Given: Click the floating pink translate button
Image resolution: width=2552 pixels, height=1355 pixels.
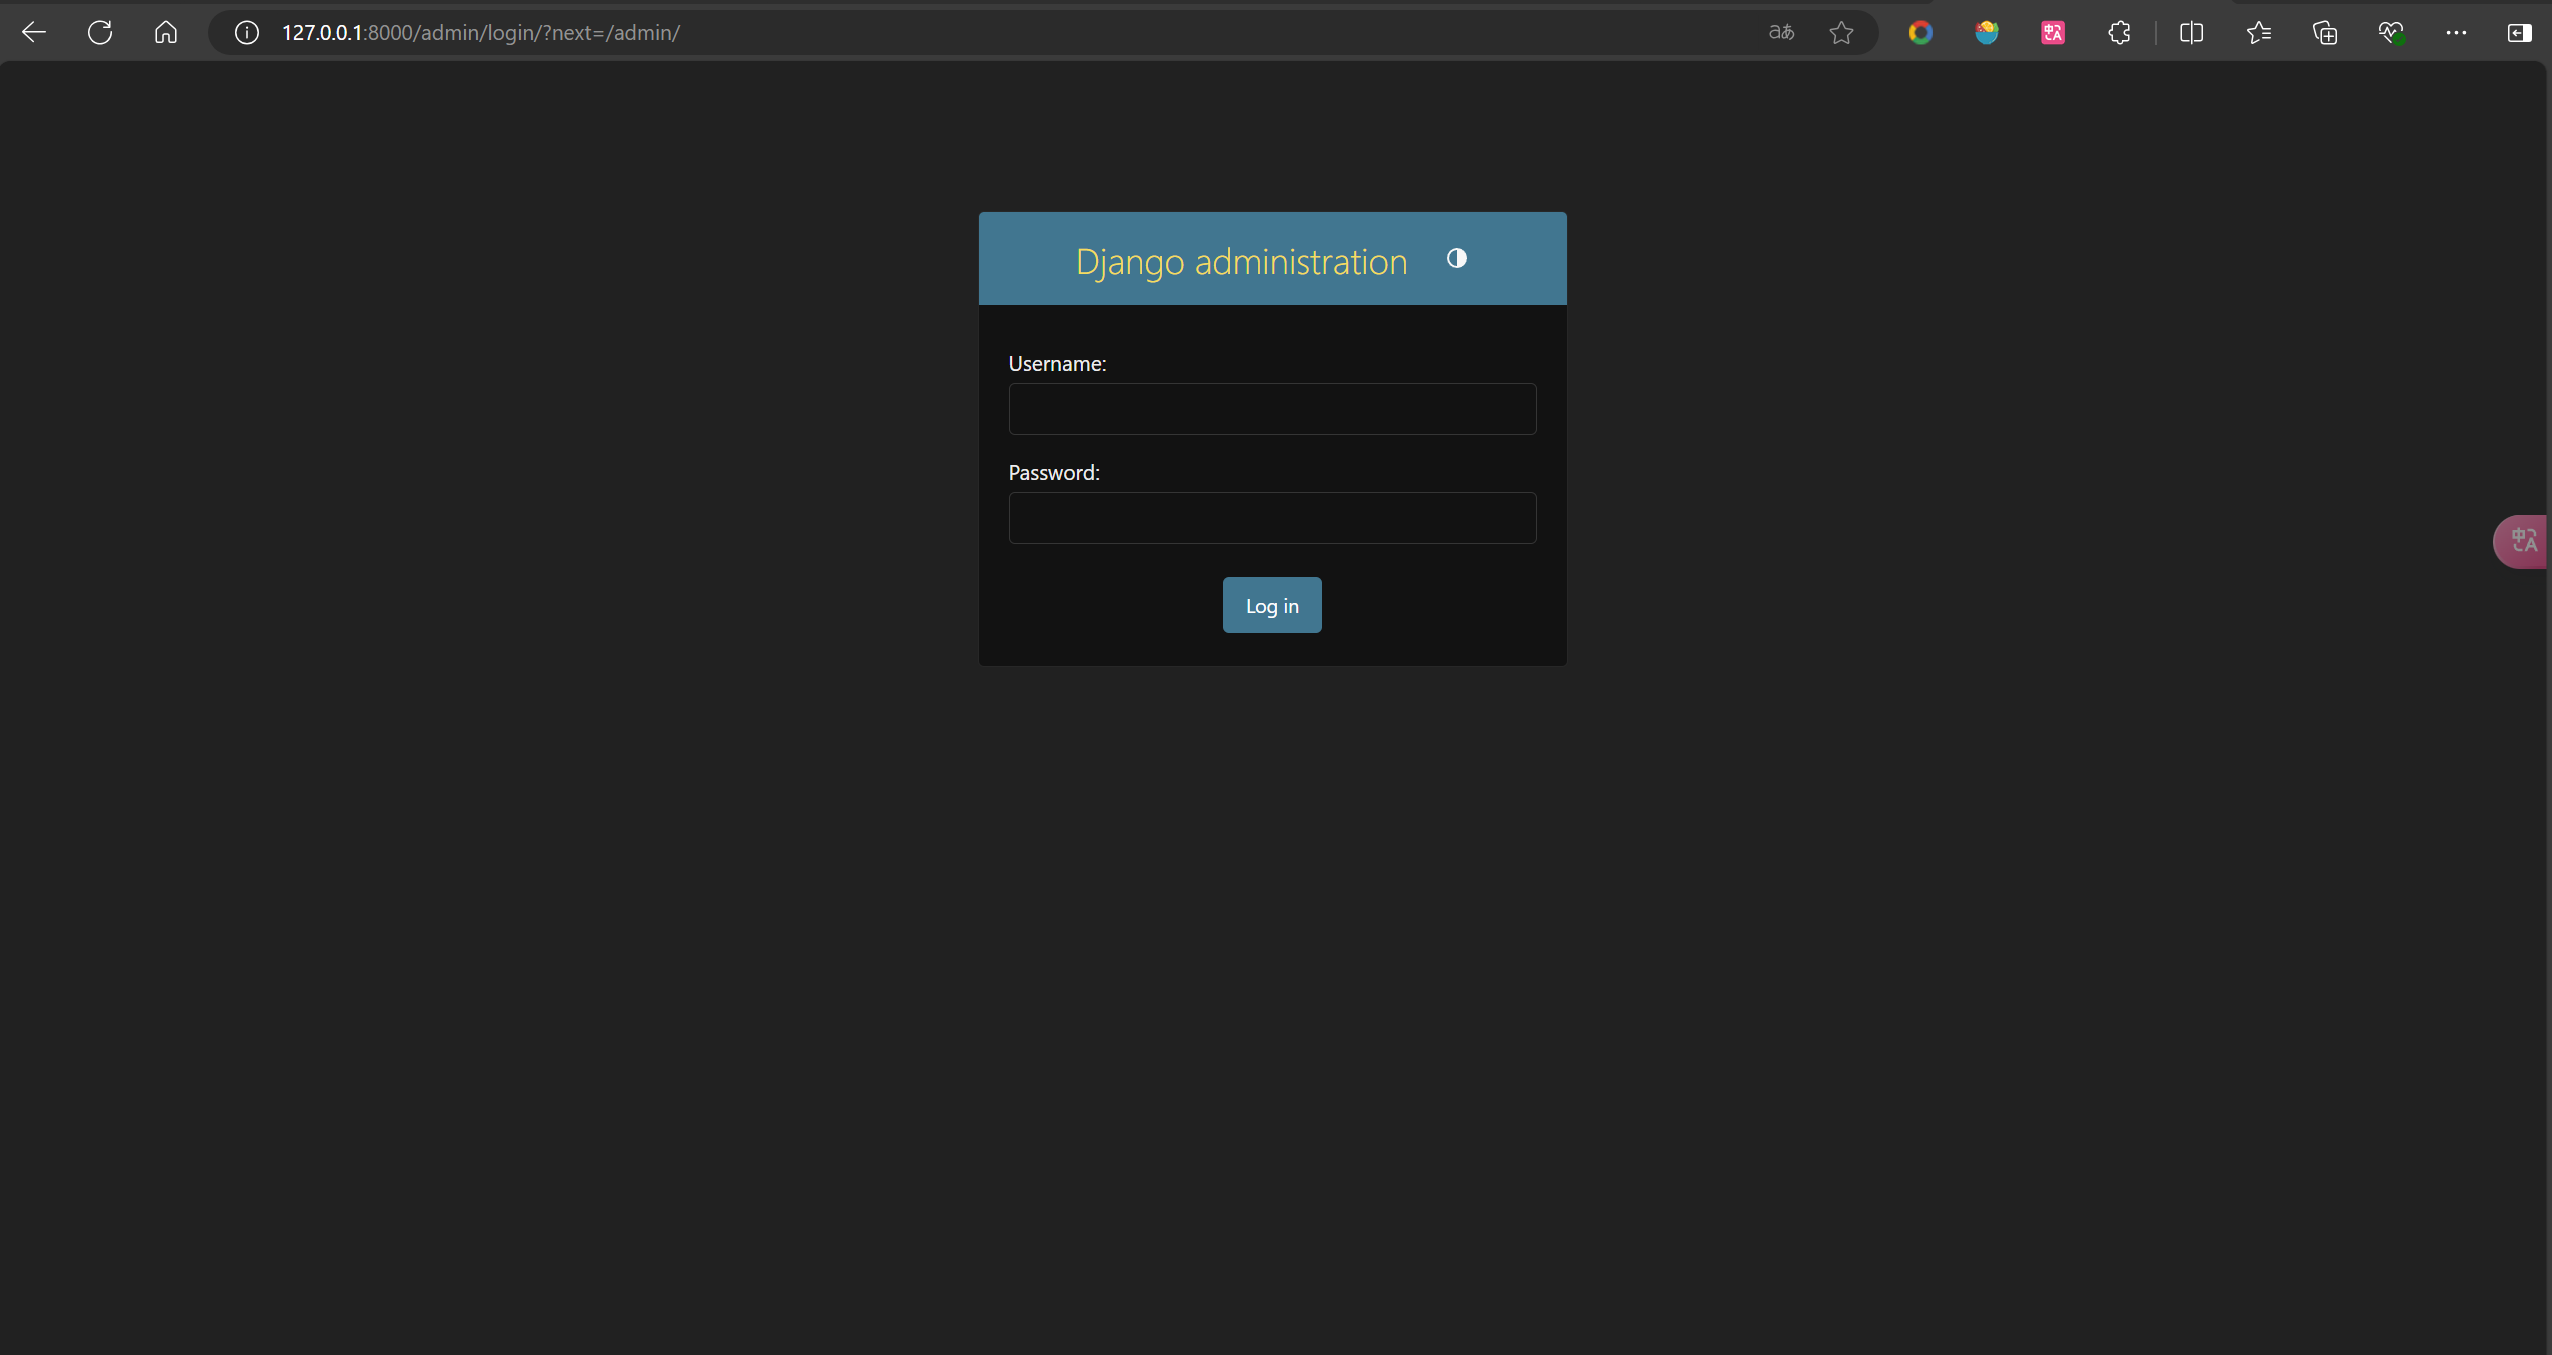Looking at the screenshot, I should pos(2522,541).
